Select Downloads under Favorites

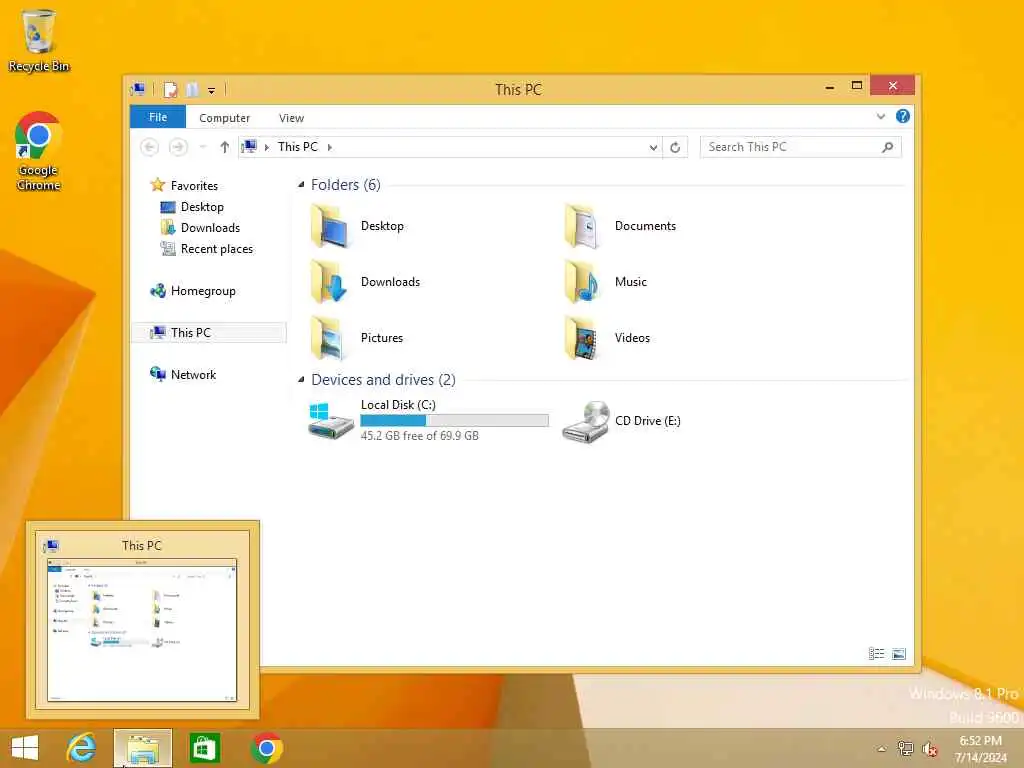pos(200,228)
